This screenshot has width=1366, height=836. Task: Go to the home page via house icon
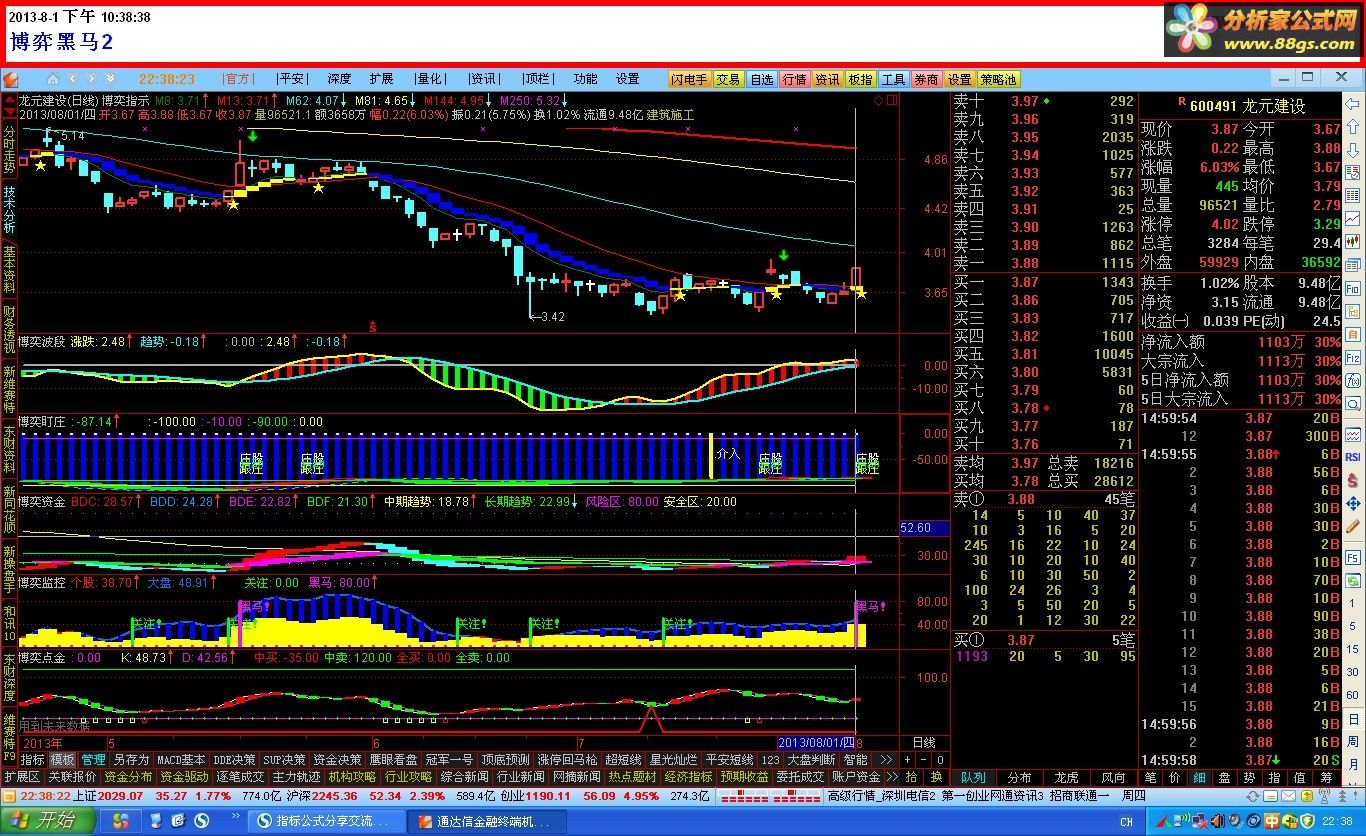(x=52, y=79)
